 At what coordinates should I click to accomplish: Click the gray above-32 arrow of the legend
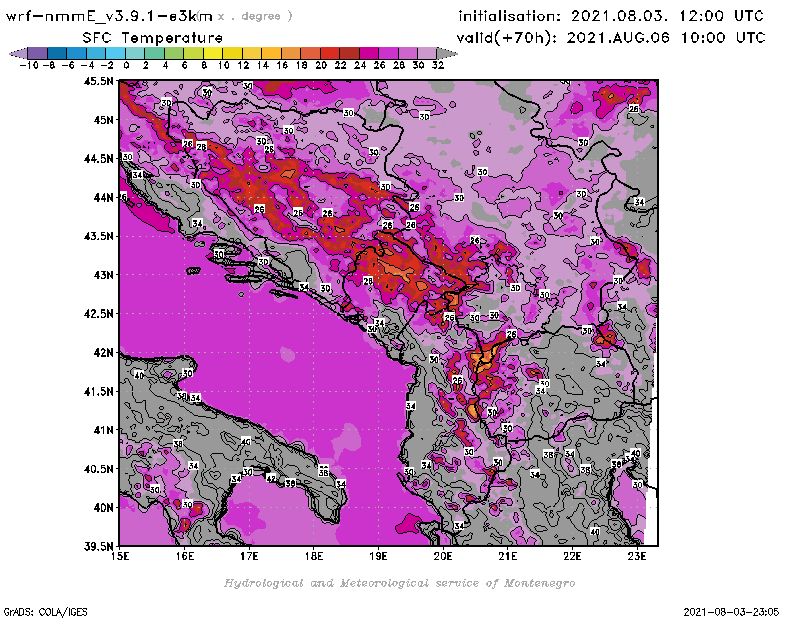447,53
